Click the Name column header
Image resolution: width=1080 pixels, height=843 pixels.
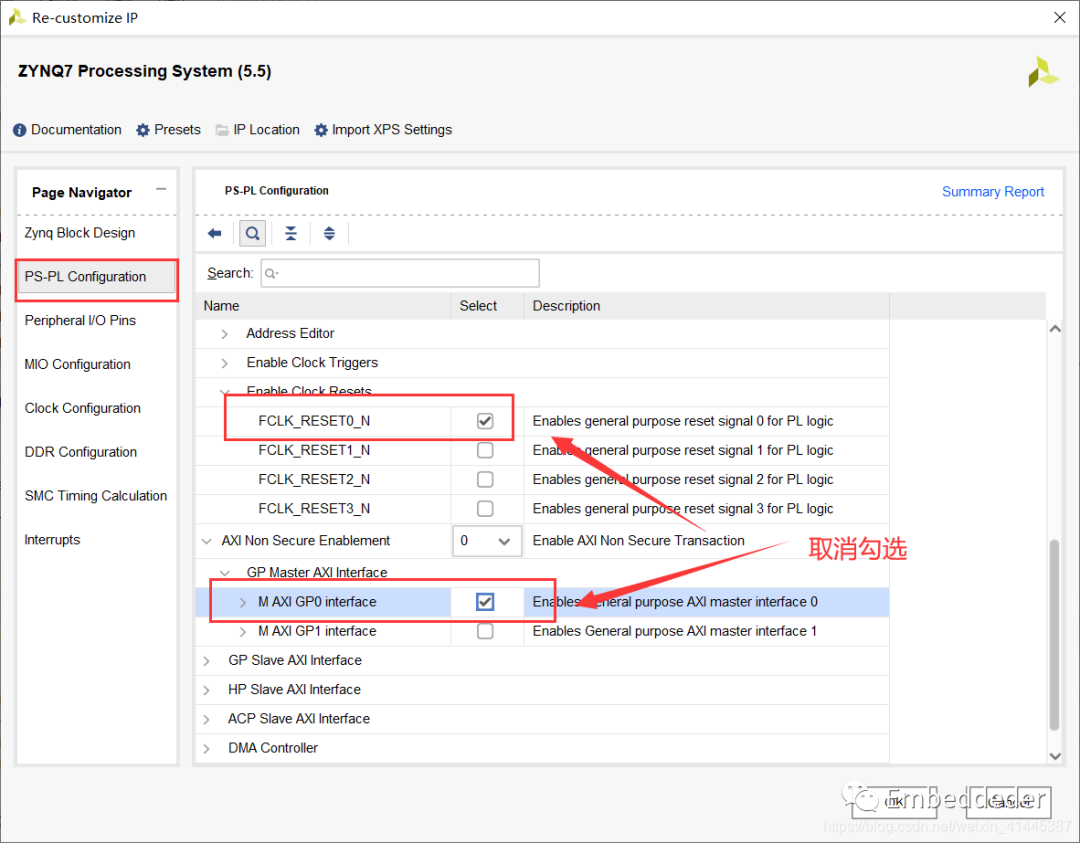pos(322,306)
